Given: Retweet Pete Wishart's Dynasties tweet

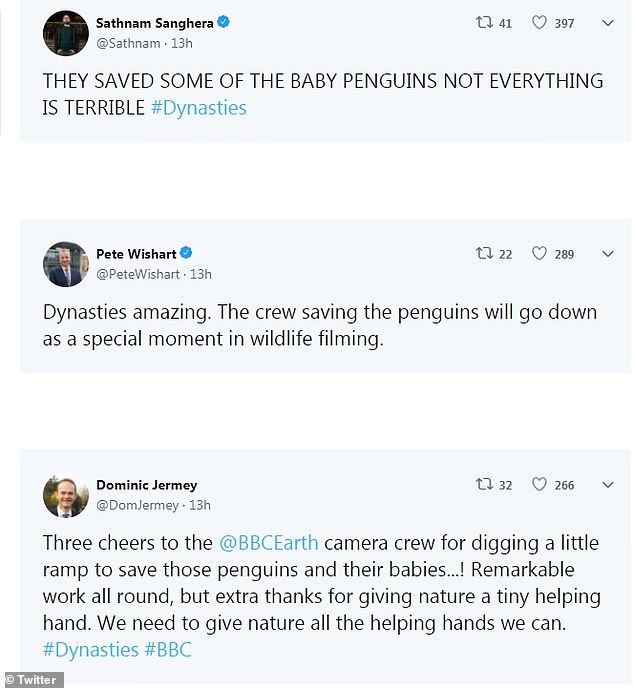Looking at the screenshot, I should pyautogui.click(x=485, y=254).
